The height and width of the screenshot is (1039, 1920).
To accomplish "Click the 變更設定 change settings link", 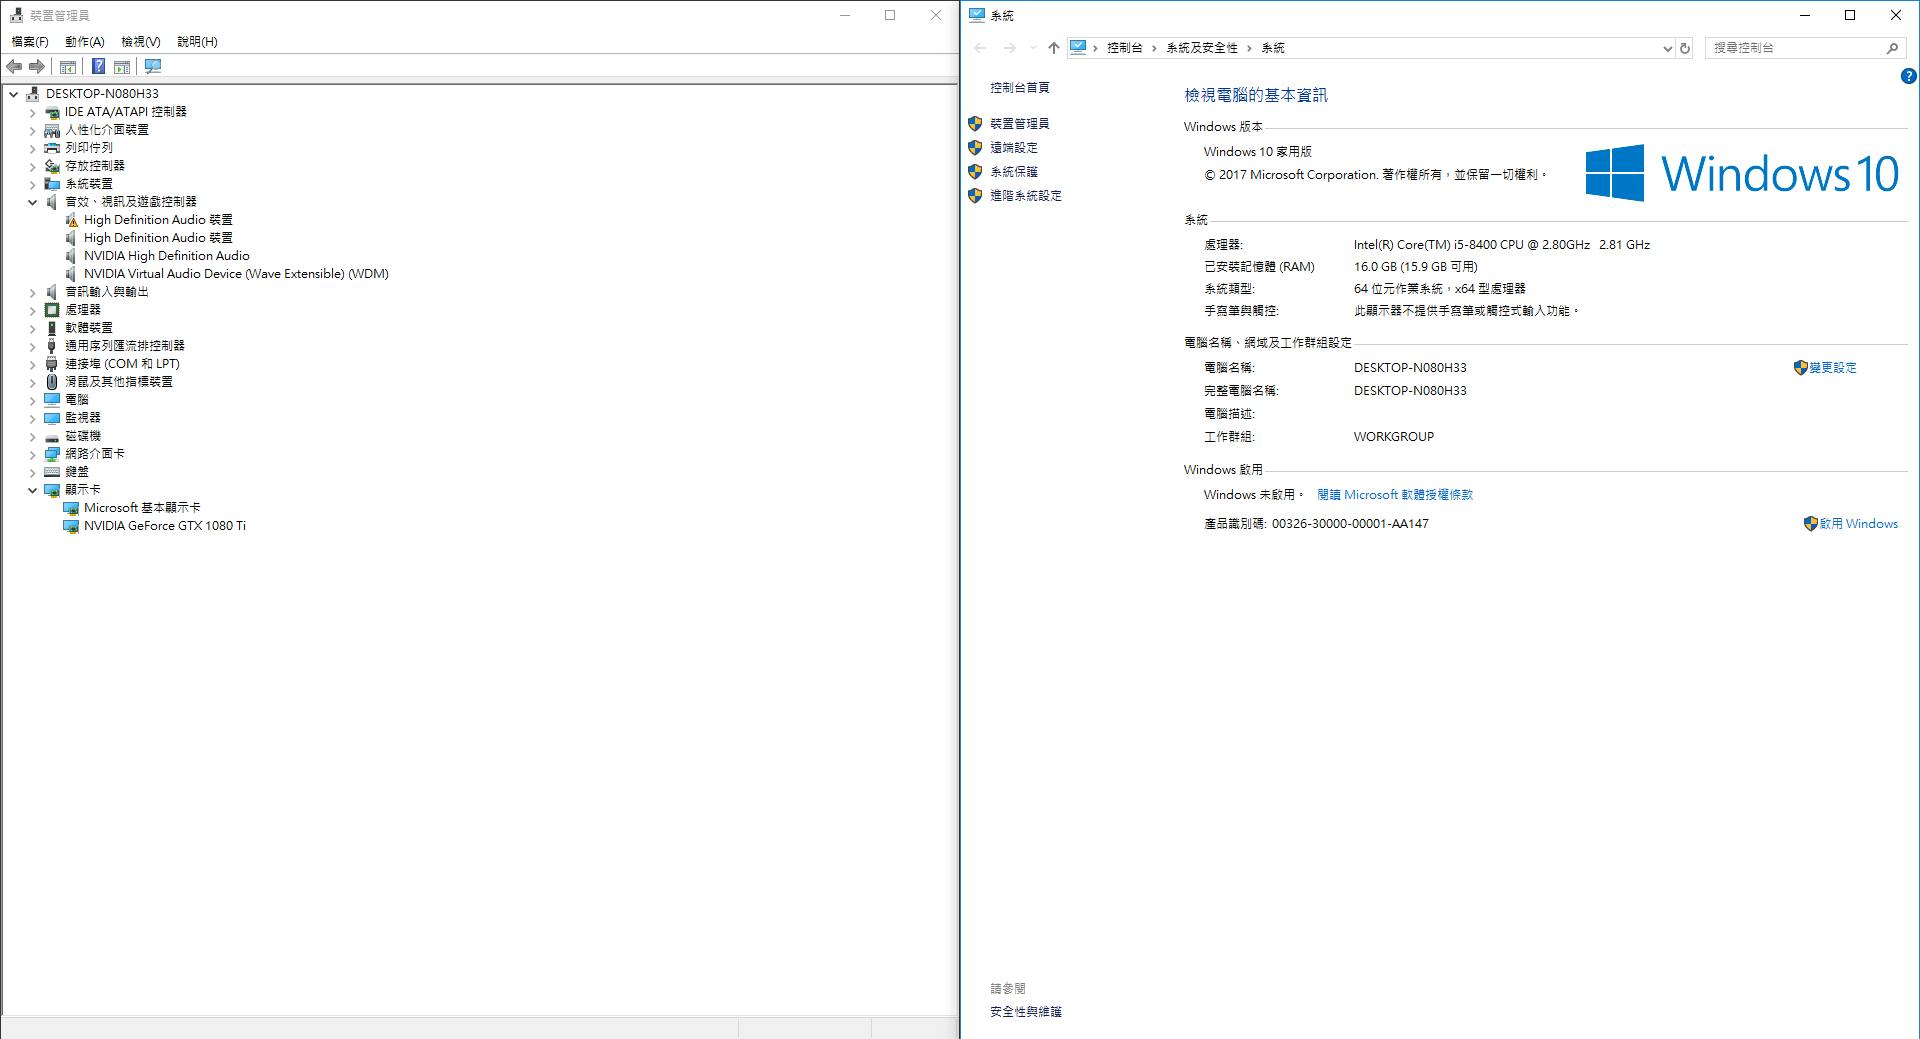I will click(1832, 368).
